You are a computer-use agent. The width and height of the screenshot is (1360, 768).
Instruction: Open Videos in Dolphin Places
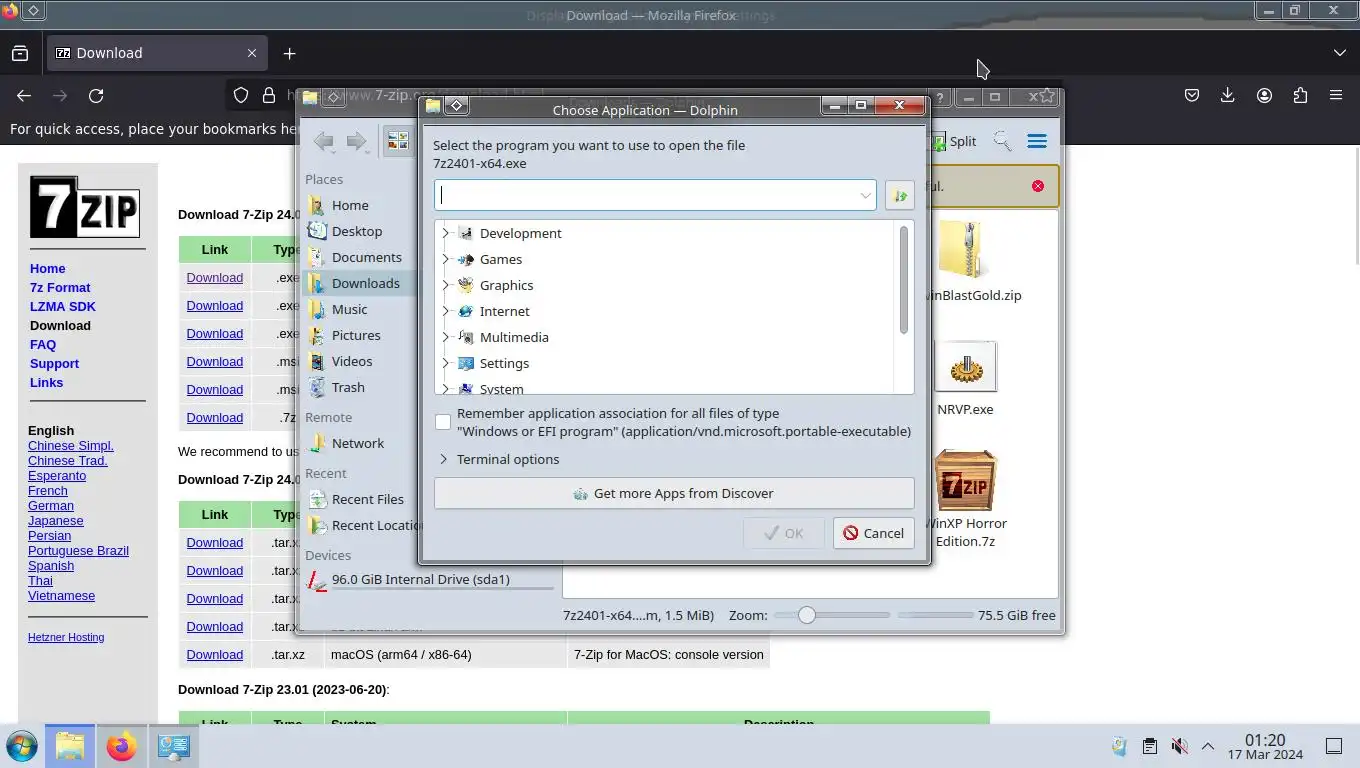click(x=352, y=361)
